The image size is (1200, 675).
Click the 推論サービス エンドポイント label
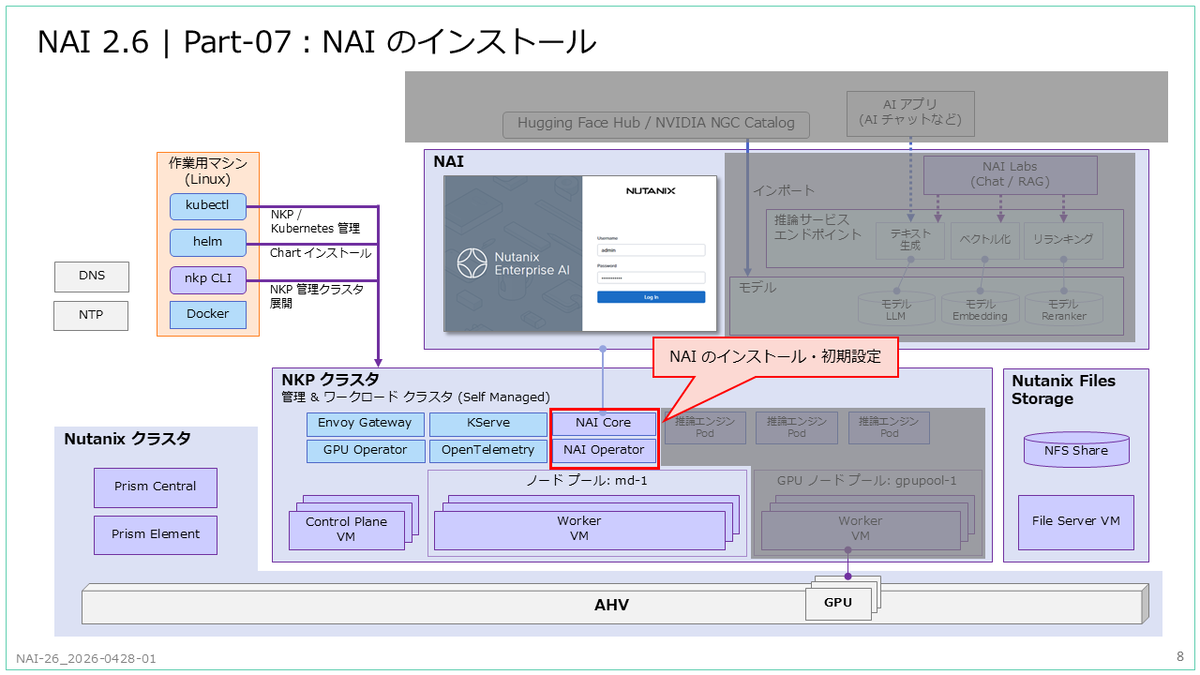818,227
